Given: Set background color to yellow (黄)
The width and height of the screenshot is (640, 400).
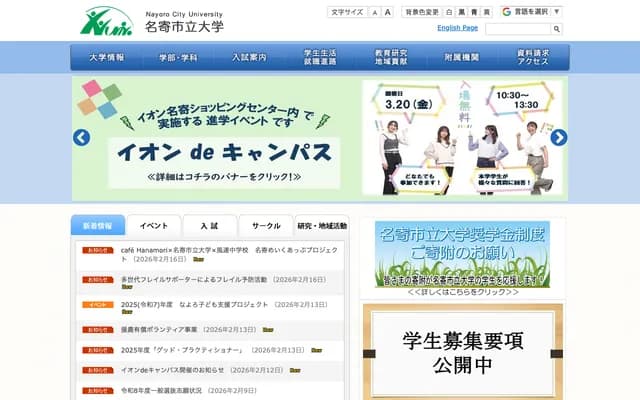Looking at the screenshot, I should (487, 12).
